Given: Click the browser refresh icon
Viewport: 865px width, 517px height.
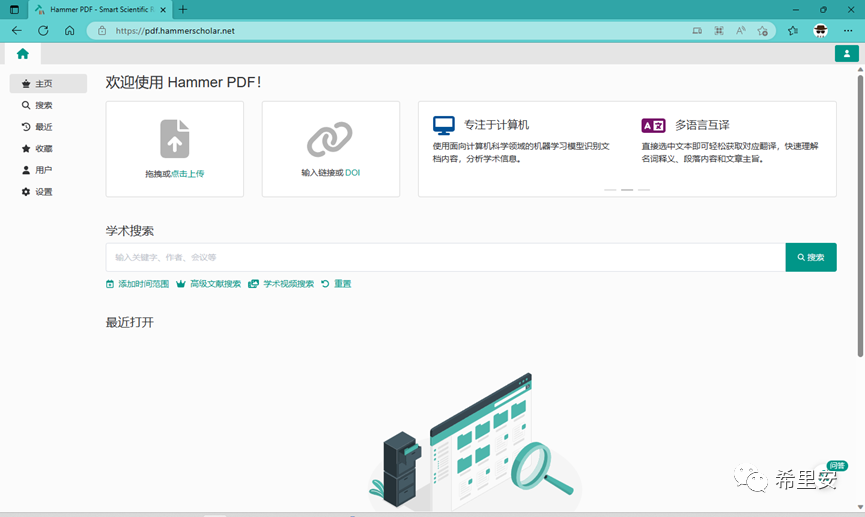Looking at the screenshot, I should click(x=43, y=31).
